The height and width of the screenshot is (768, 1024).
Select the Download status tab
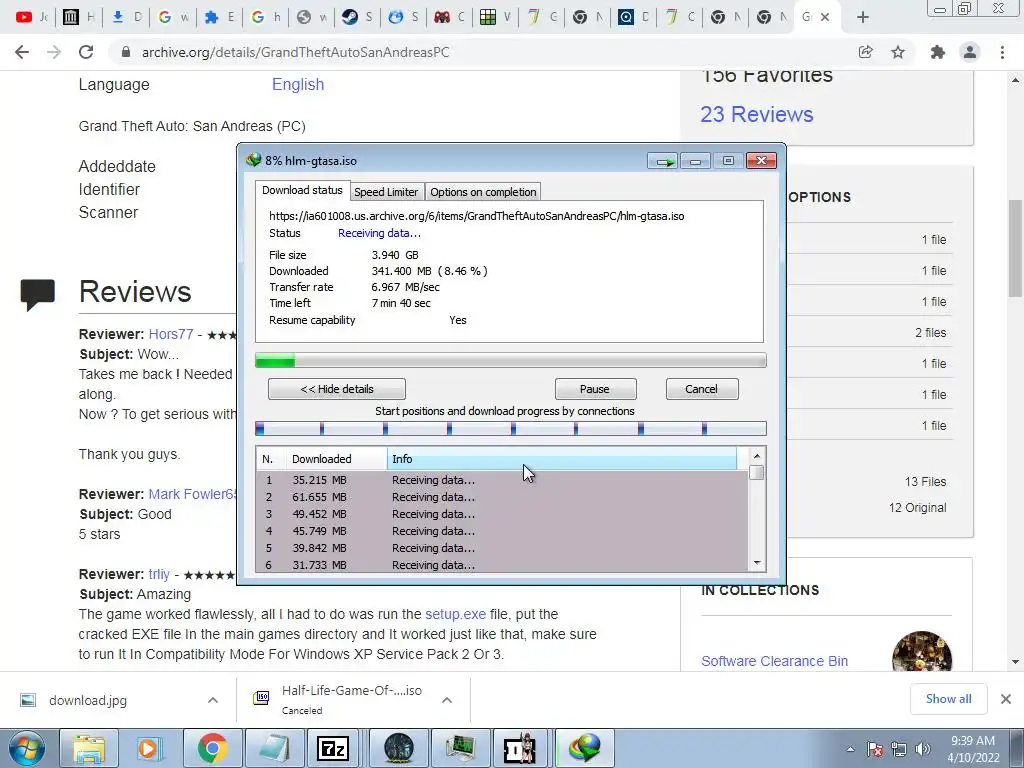[302, 190]
